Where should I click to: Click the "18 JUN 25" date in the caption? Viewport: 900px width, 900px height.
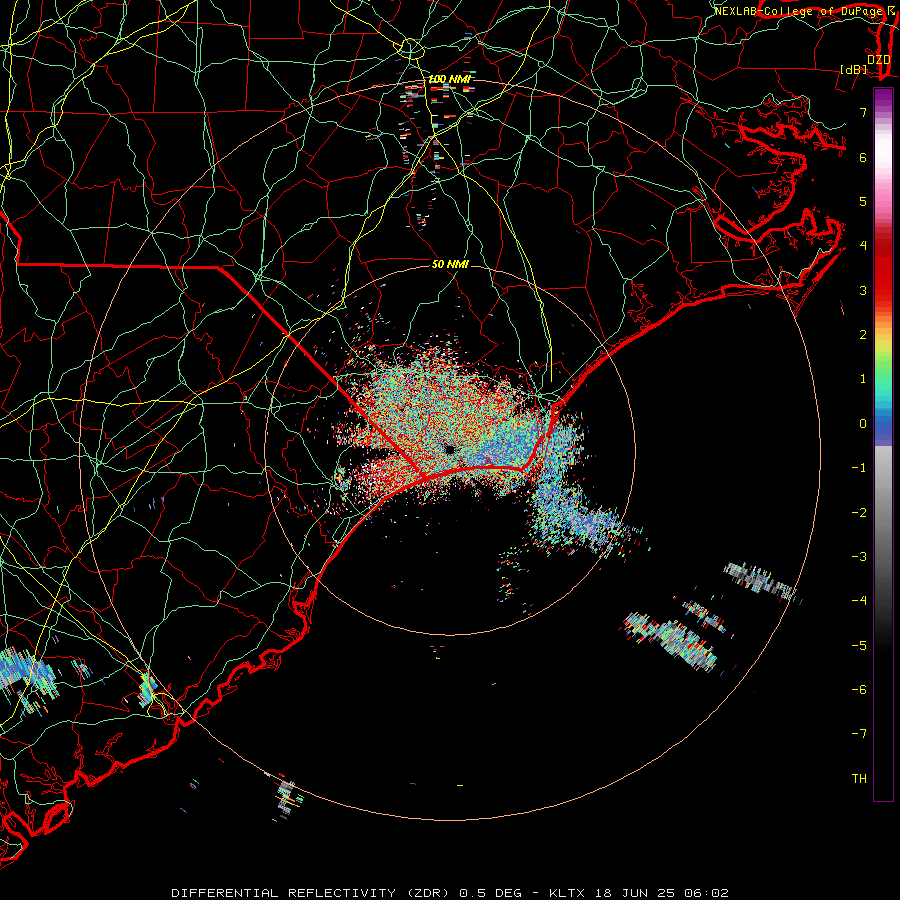634,893
